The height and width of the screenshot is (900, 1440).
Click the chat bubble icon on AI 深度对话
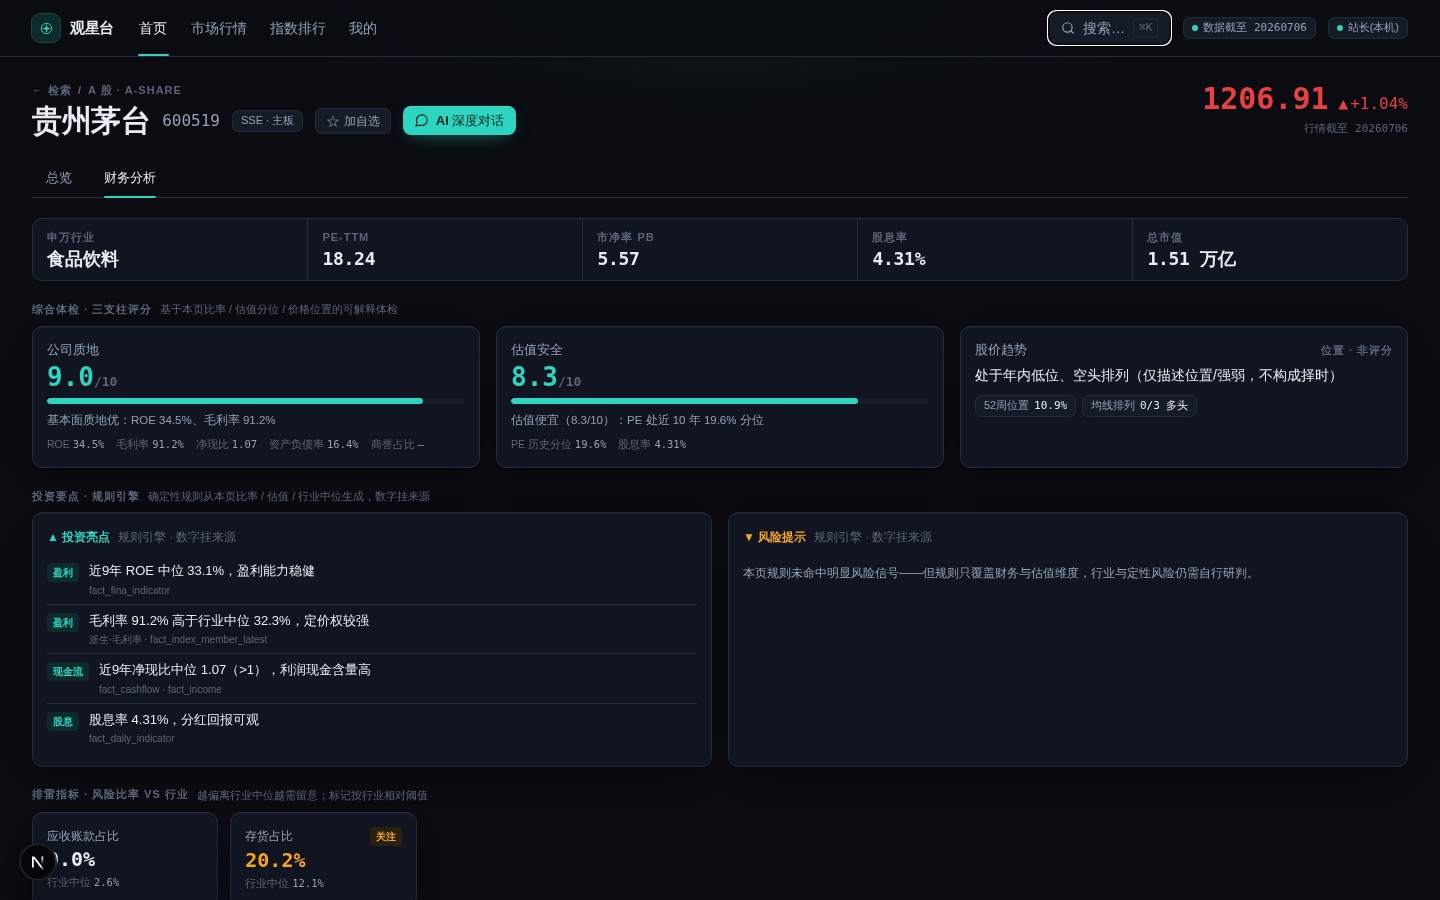422,121
